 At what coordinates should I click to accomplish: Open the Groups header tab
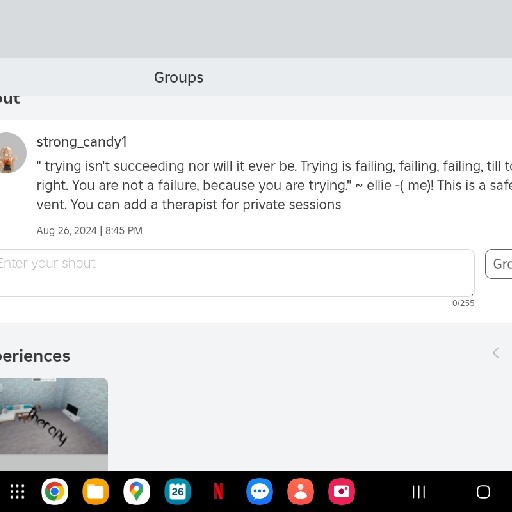coord(179,78)
